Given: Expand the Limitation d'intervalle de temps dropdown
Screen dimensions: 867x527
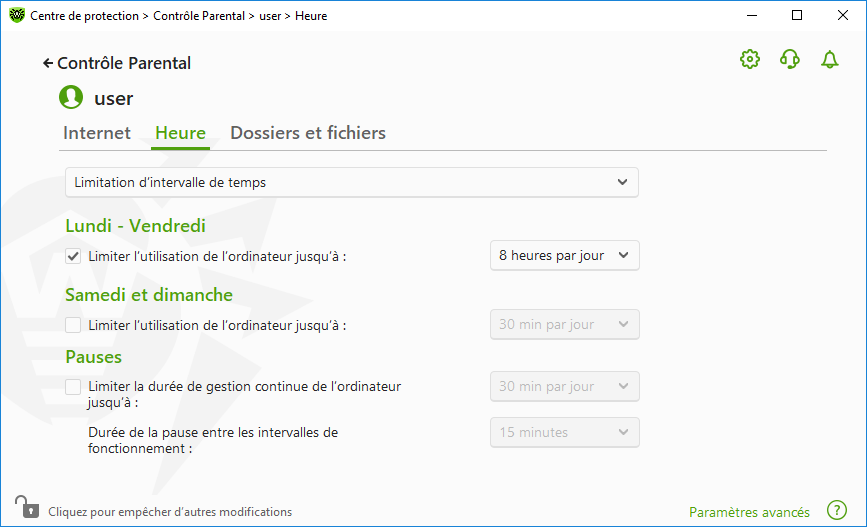Looking at the screenshot, I should (x=352, y=182).
